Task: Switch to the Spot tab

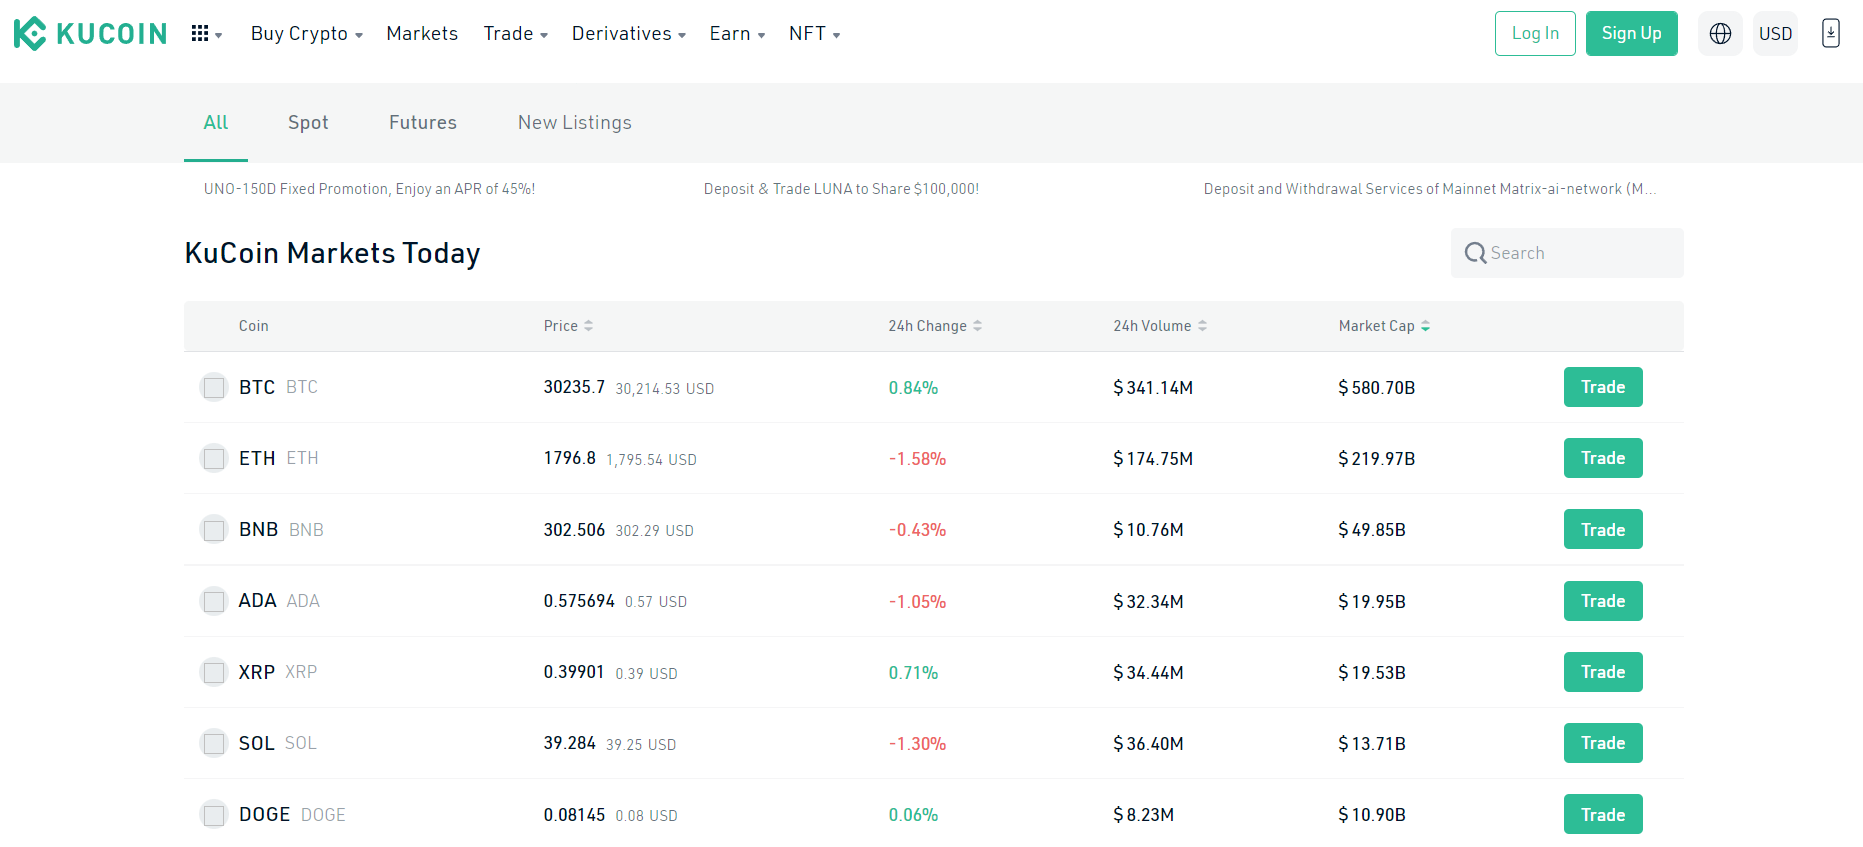Action: tap(308, 122)
